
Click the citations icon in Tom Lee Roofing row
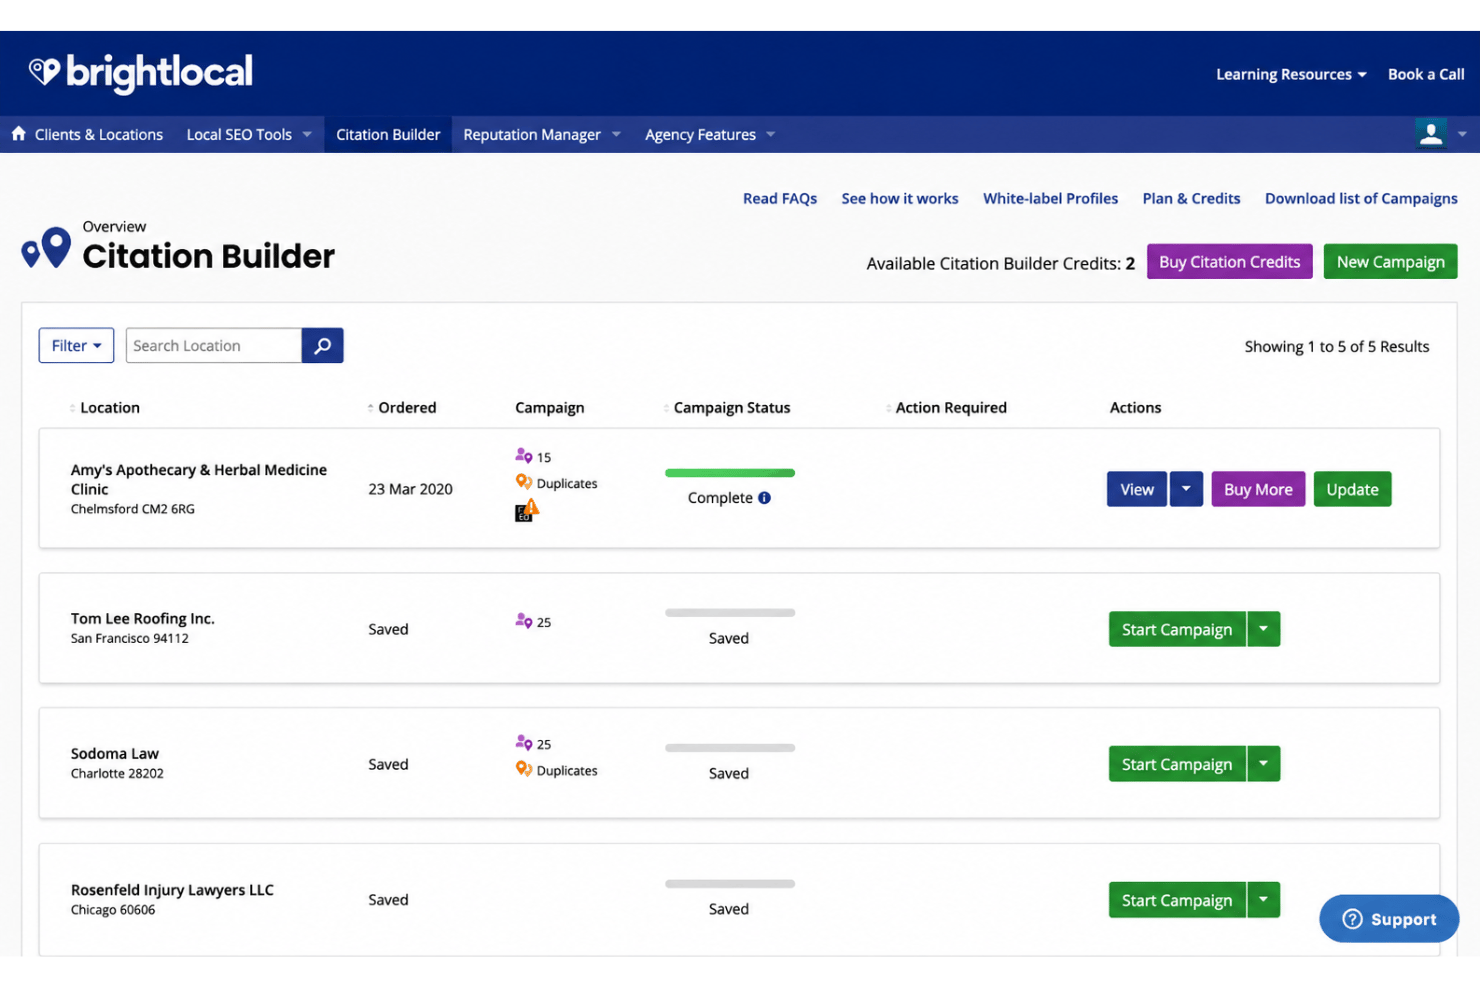pos(523,621)
